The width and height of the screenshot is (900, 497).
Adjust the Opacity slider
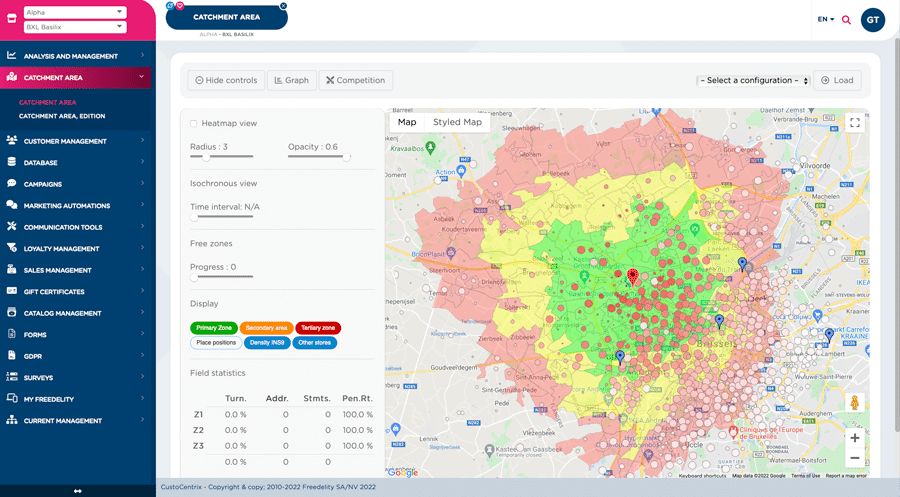(346, 157)
